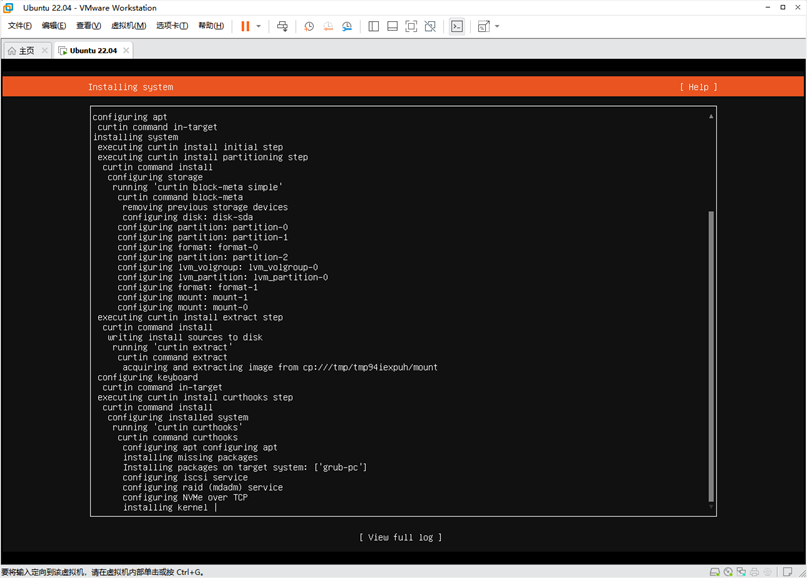The image size is (807, 578).
Task: Click the 'removing previous storage devices' line
Action: pos(205,207)
